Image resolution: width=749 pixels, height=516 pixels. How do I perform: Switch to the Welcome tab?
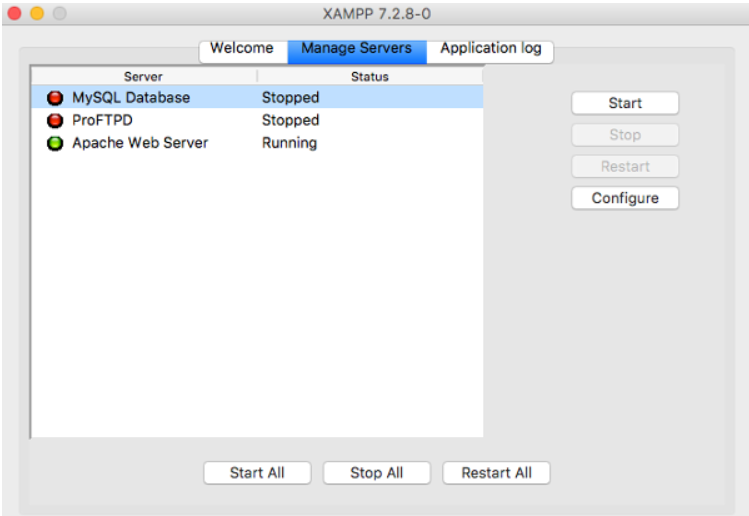tap(243, 49)
